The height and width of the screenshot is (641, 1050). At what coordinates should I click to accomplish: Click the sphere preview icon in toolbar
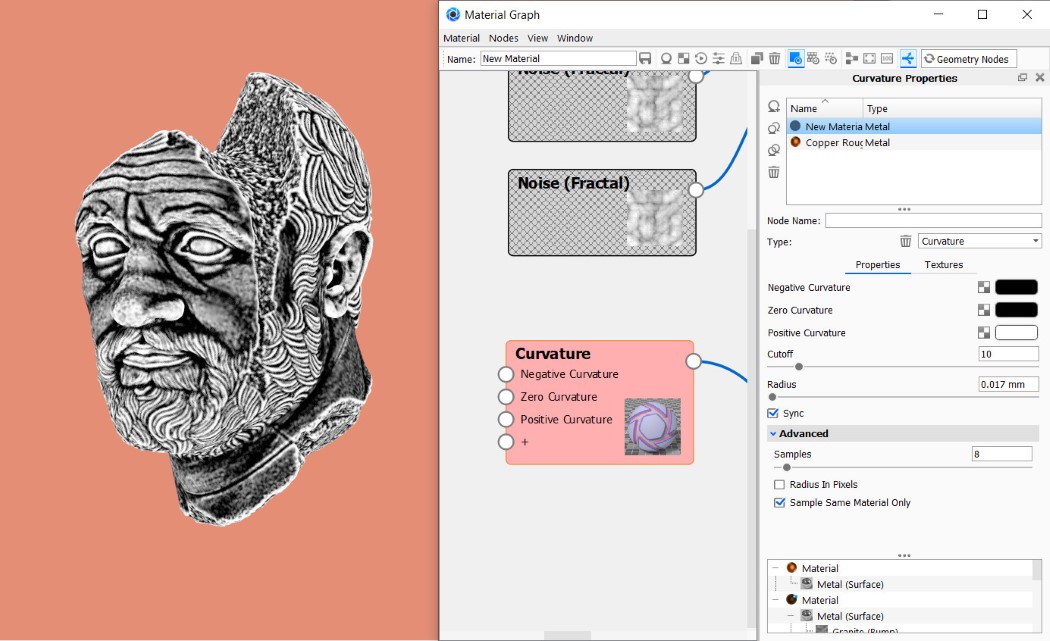pyautogui.click(x=666, y=59)
